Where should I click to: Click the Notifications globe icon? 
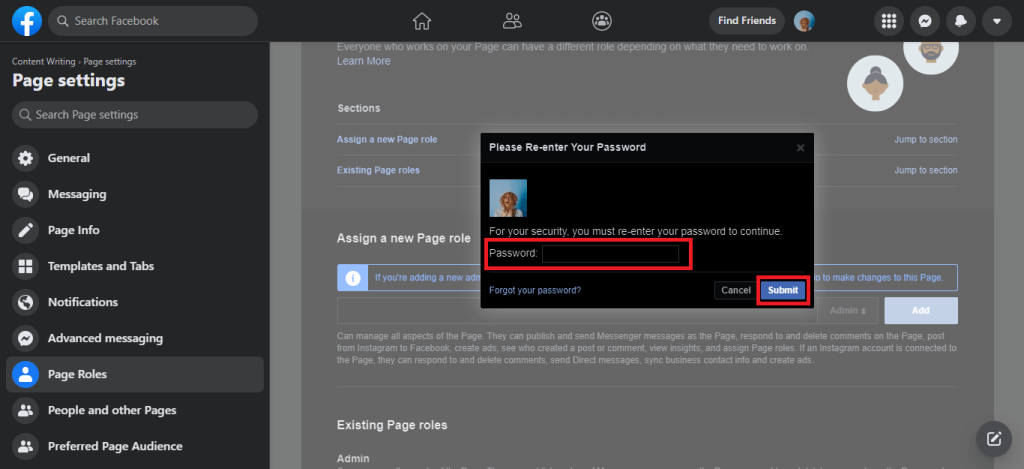pos(25,302)
